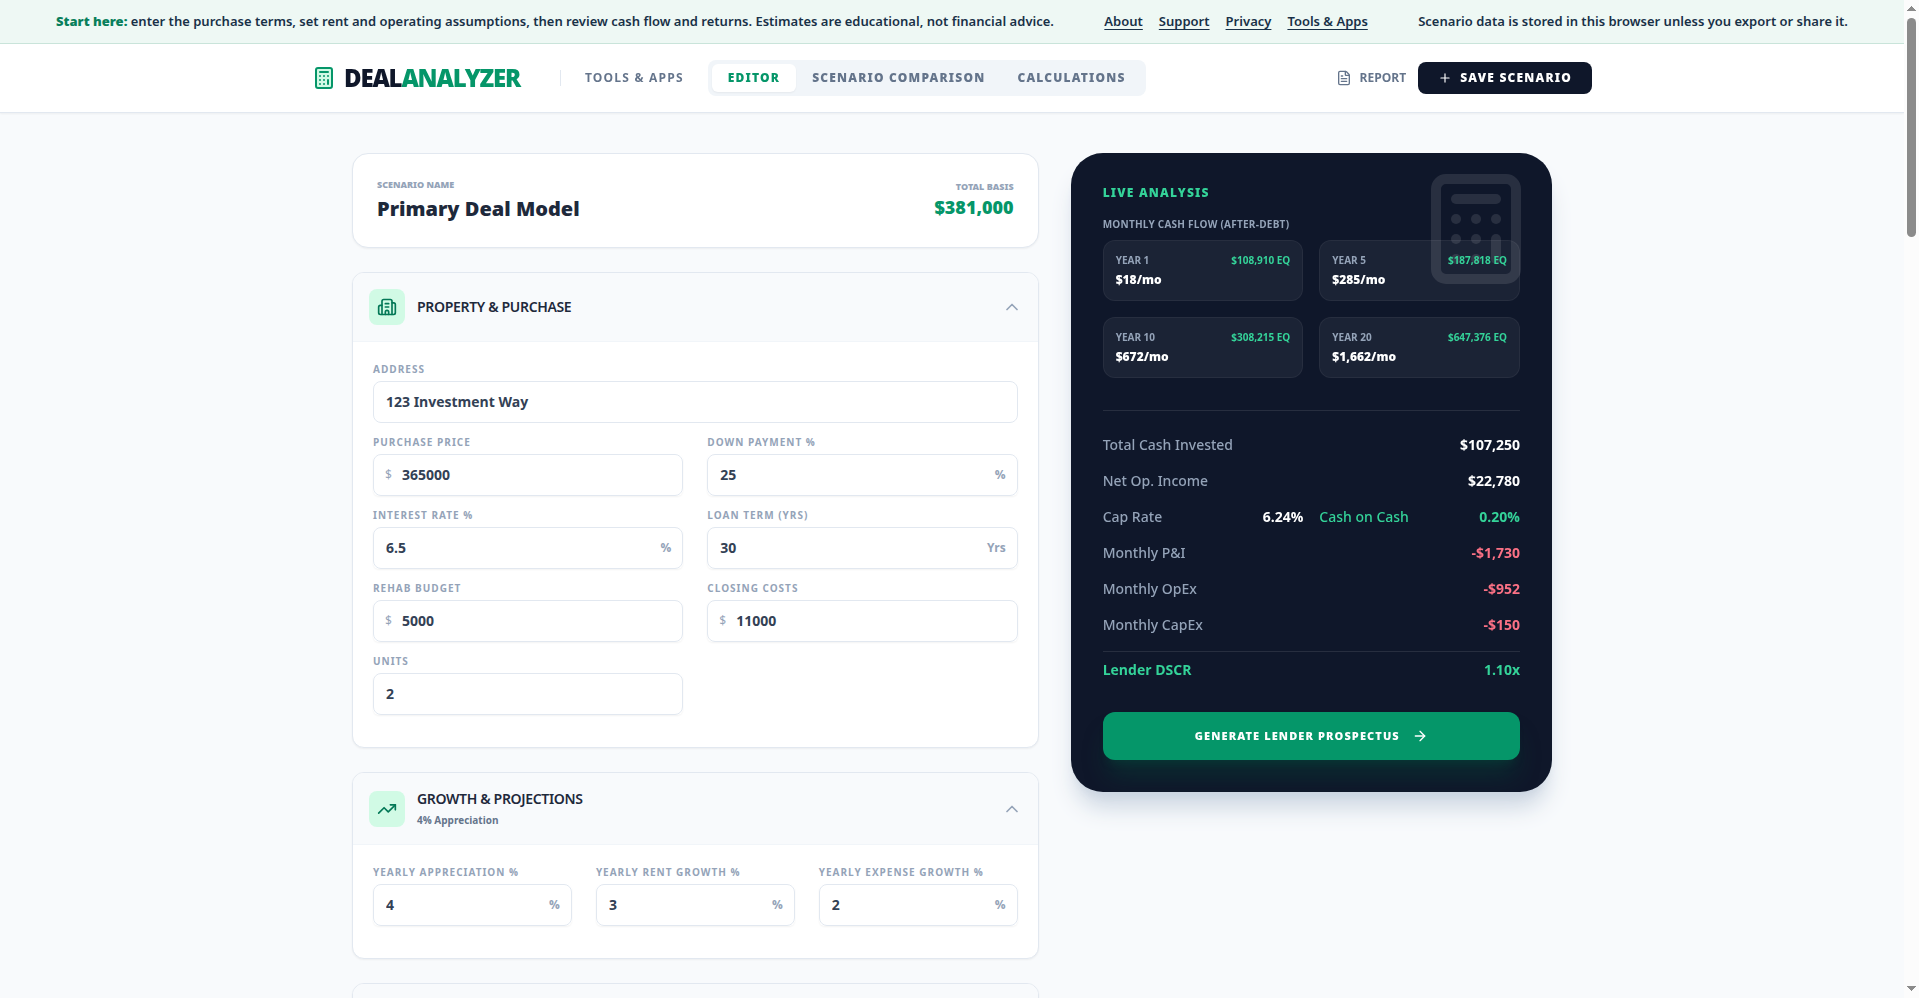Focus the Down Payment % field

tap(862, 475)
